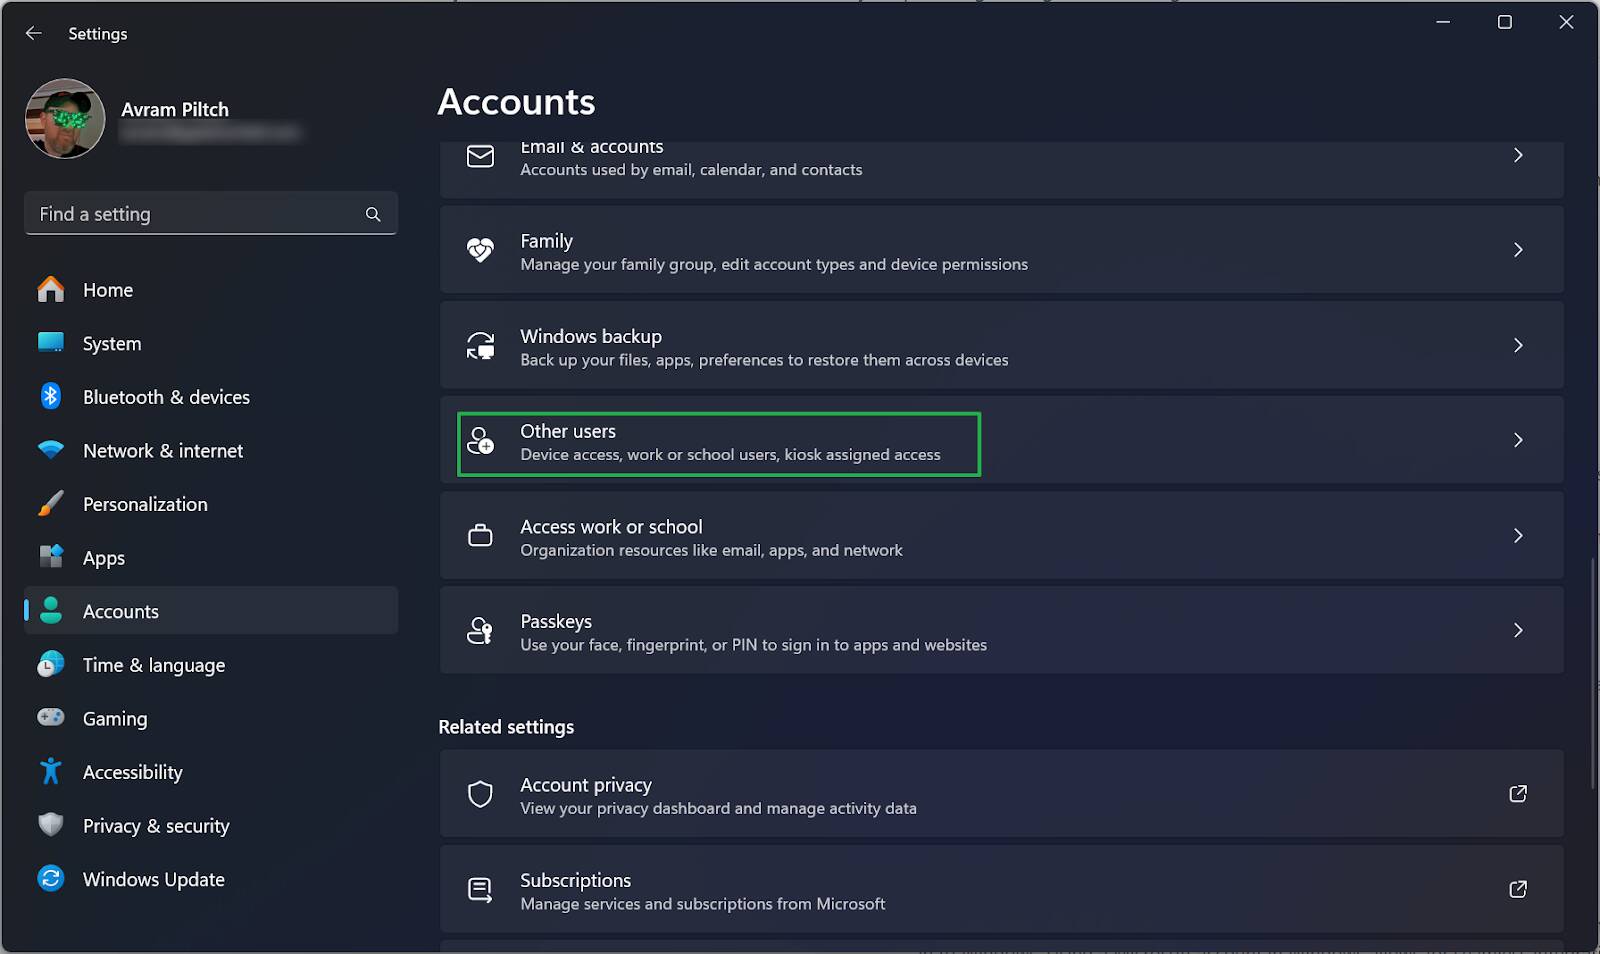Go to Network & internet settings
Screen dimensions: 1600x954
pyautogui.click(x=162, y=451)
